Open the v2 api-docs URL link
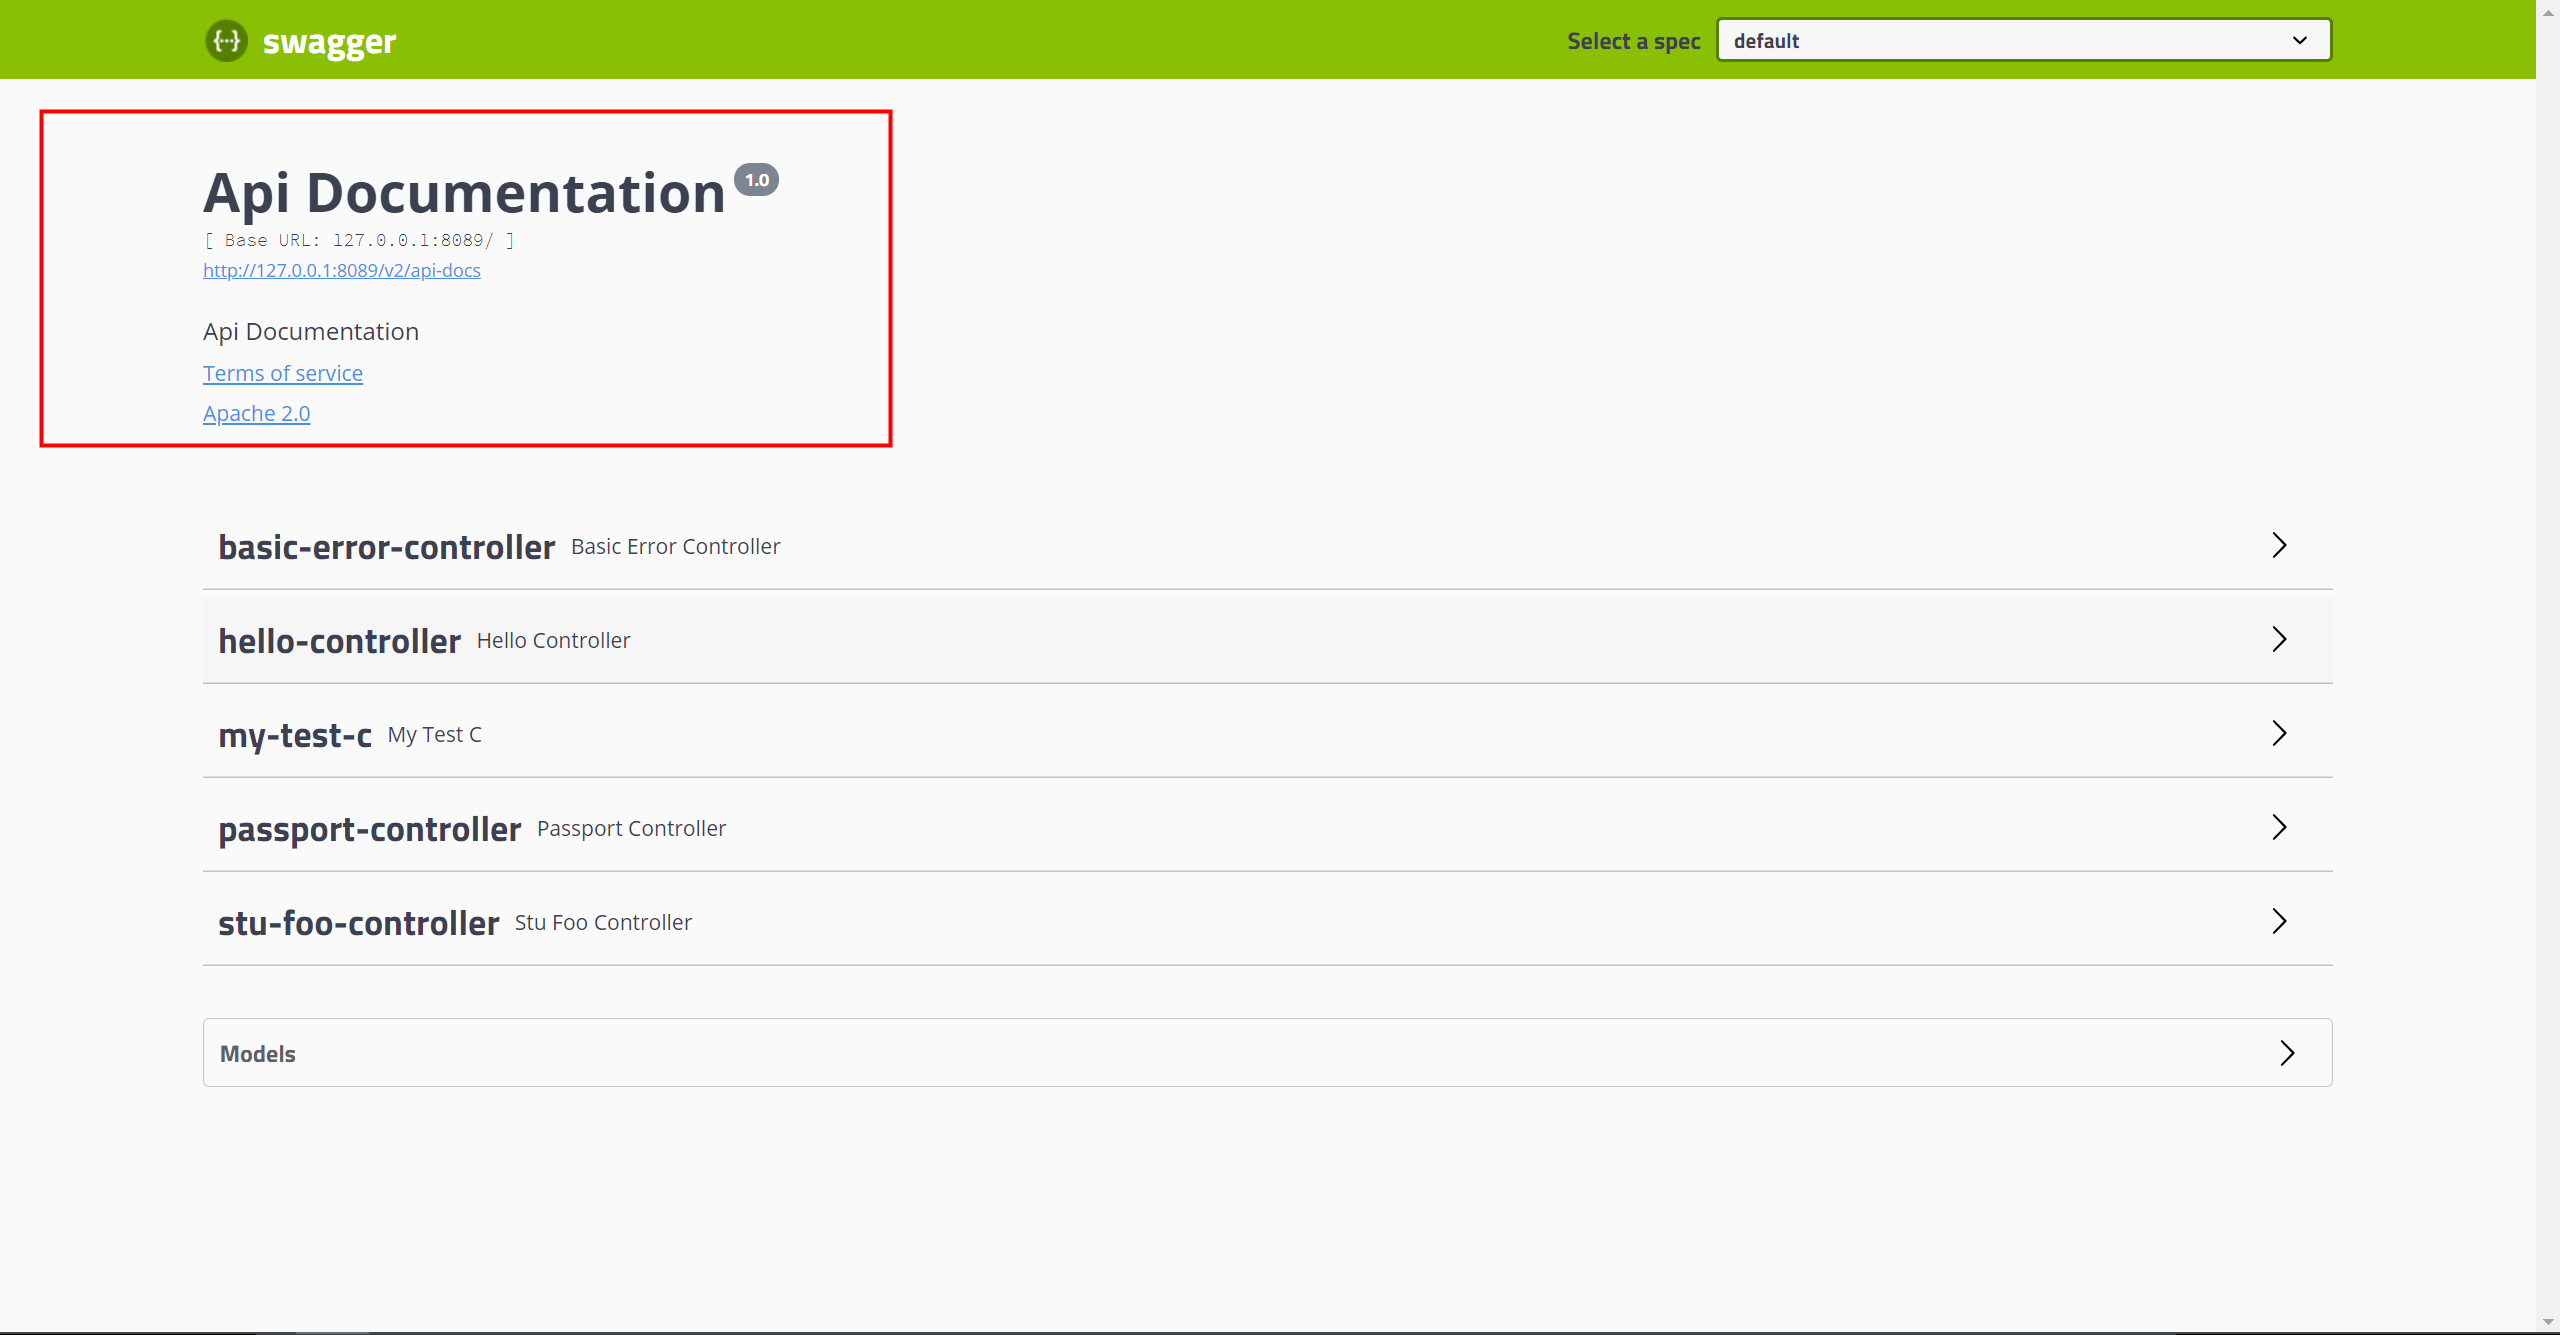This screenshot has width=2560, height=1335. coord(341,271)
